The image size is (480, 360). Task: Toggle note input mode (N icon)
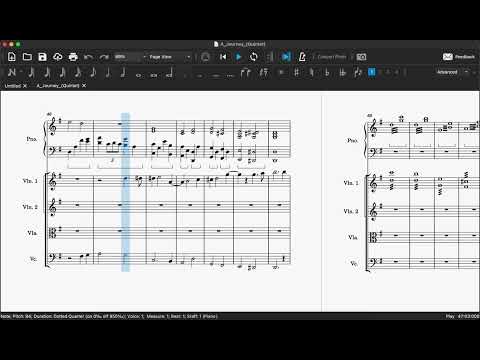(12, 72)
